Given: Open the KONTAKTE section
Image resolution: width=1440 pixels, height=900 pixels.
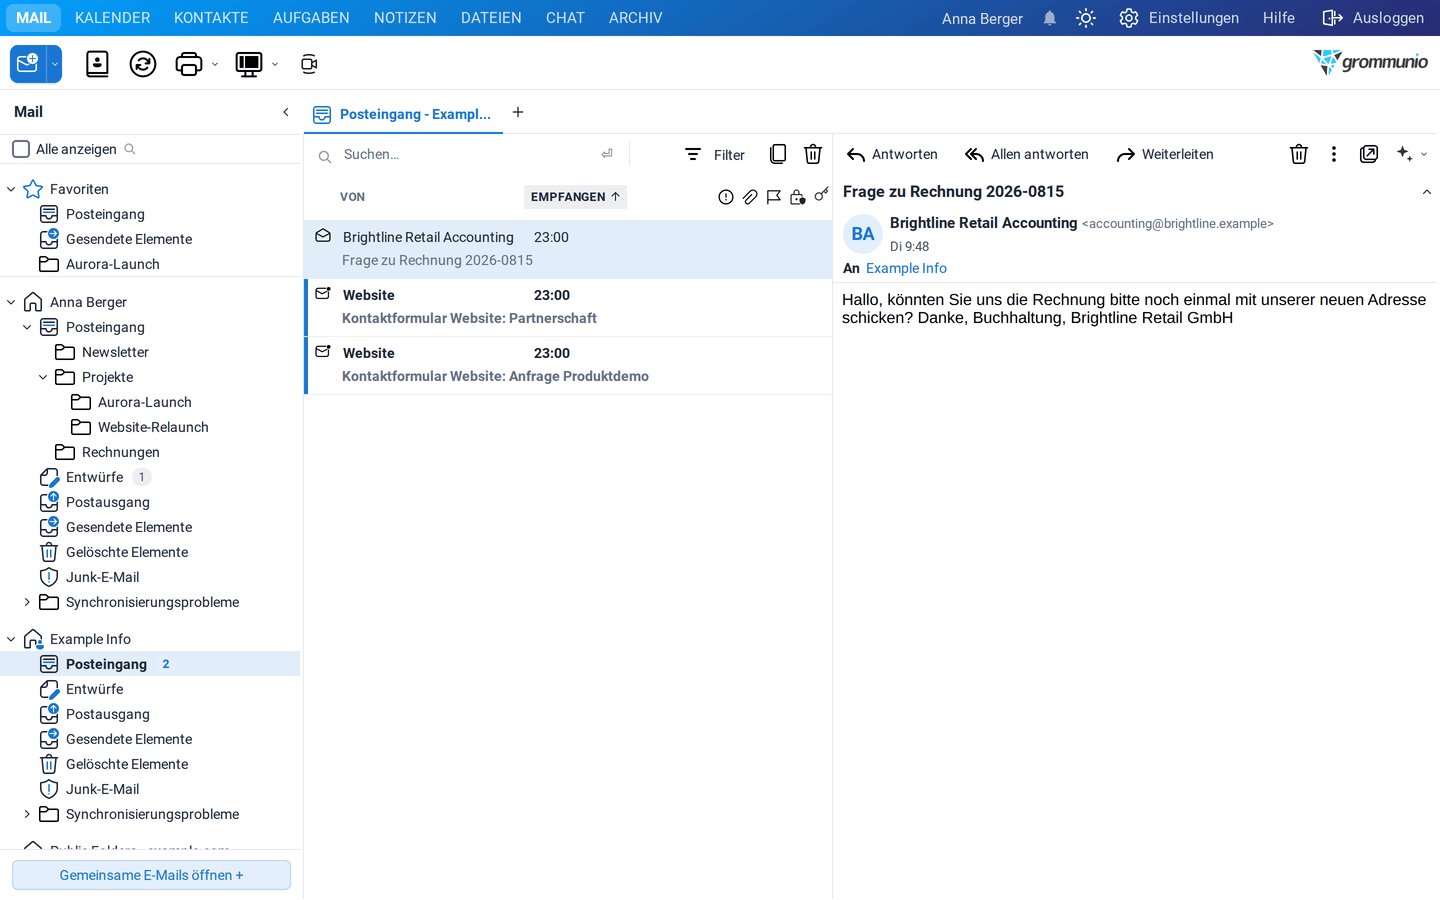Looking at the screenshot, I should tap(211, 18).
